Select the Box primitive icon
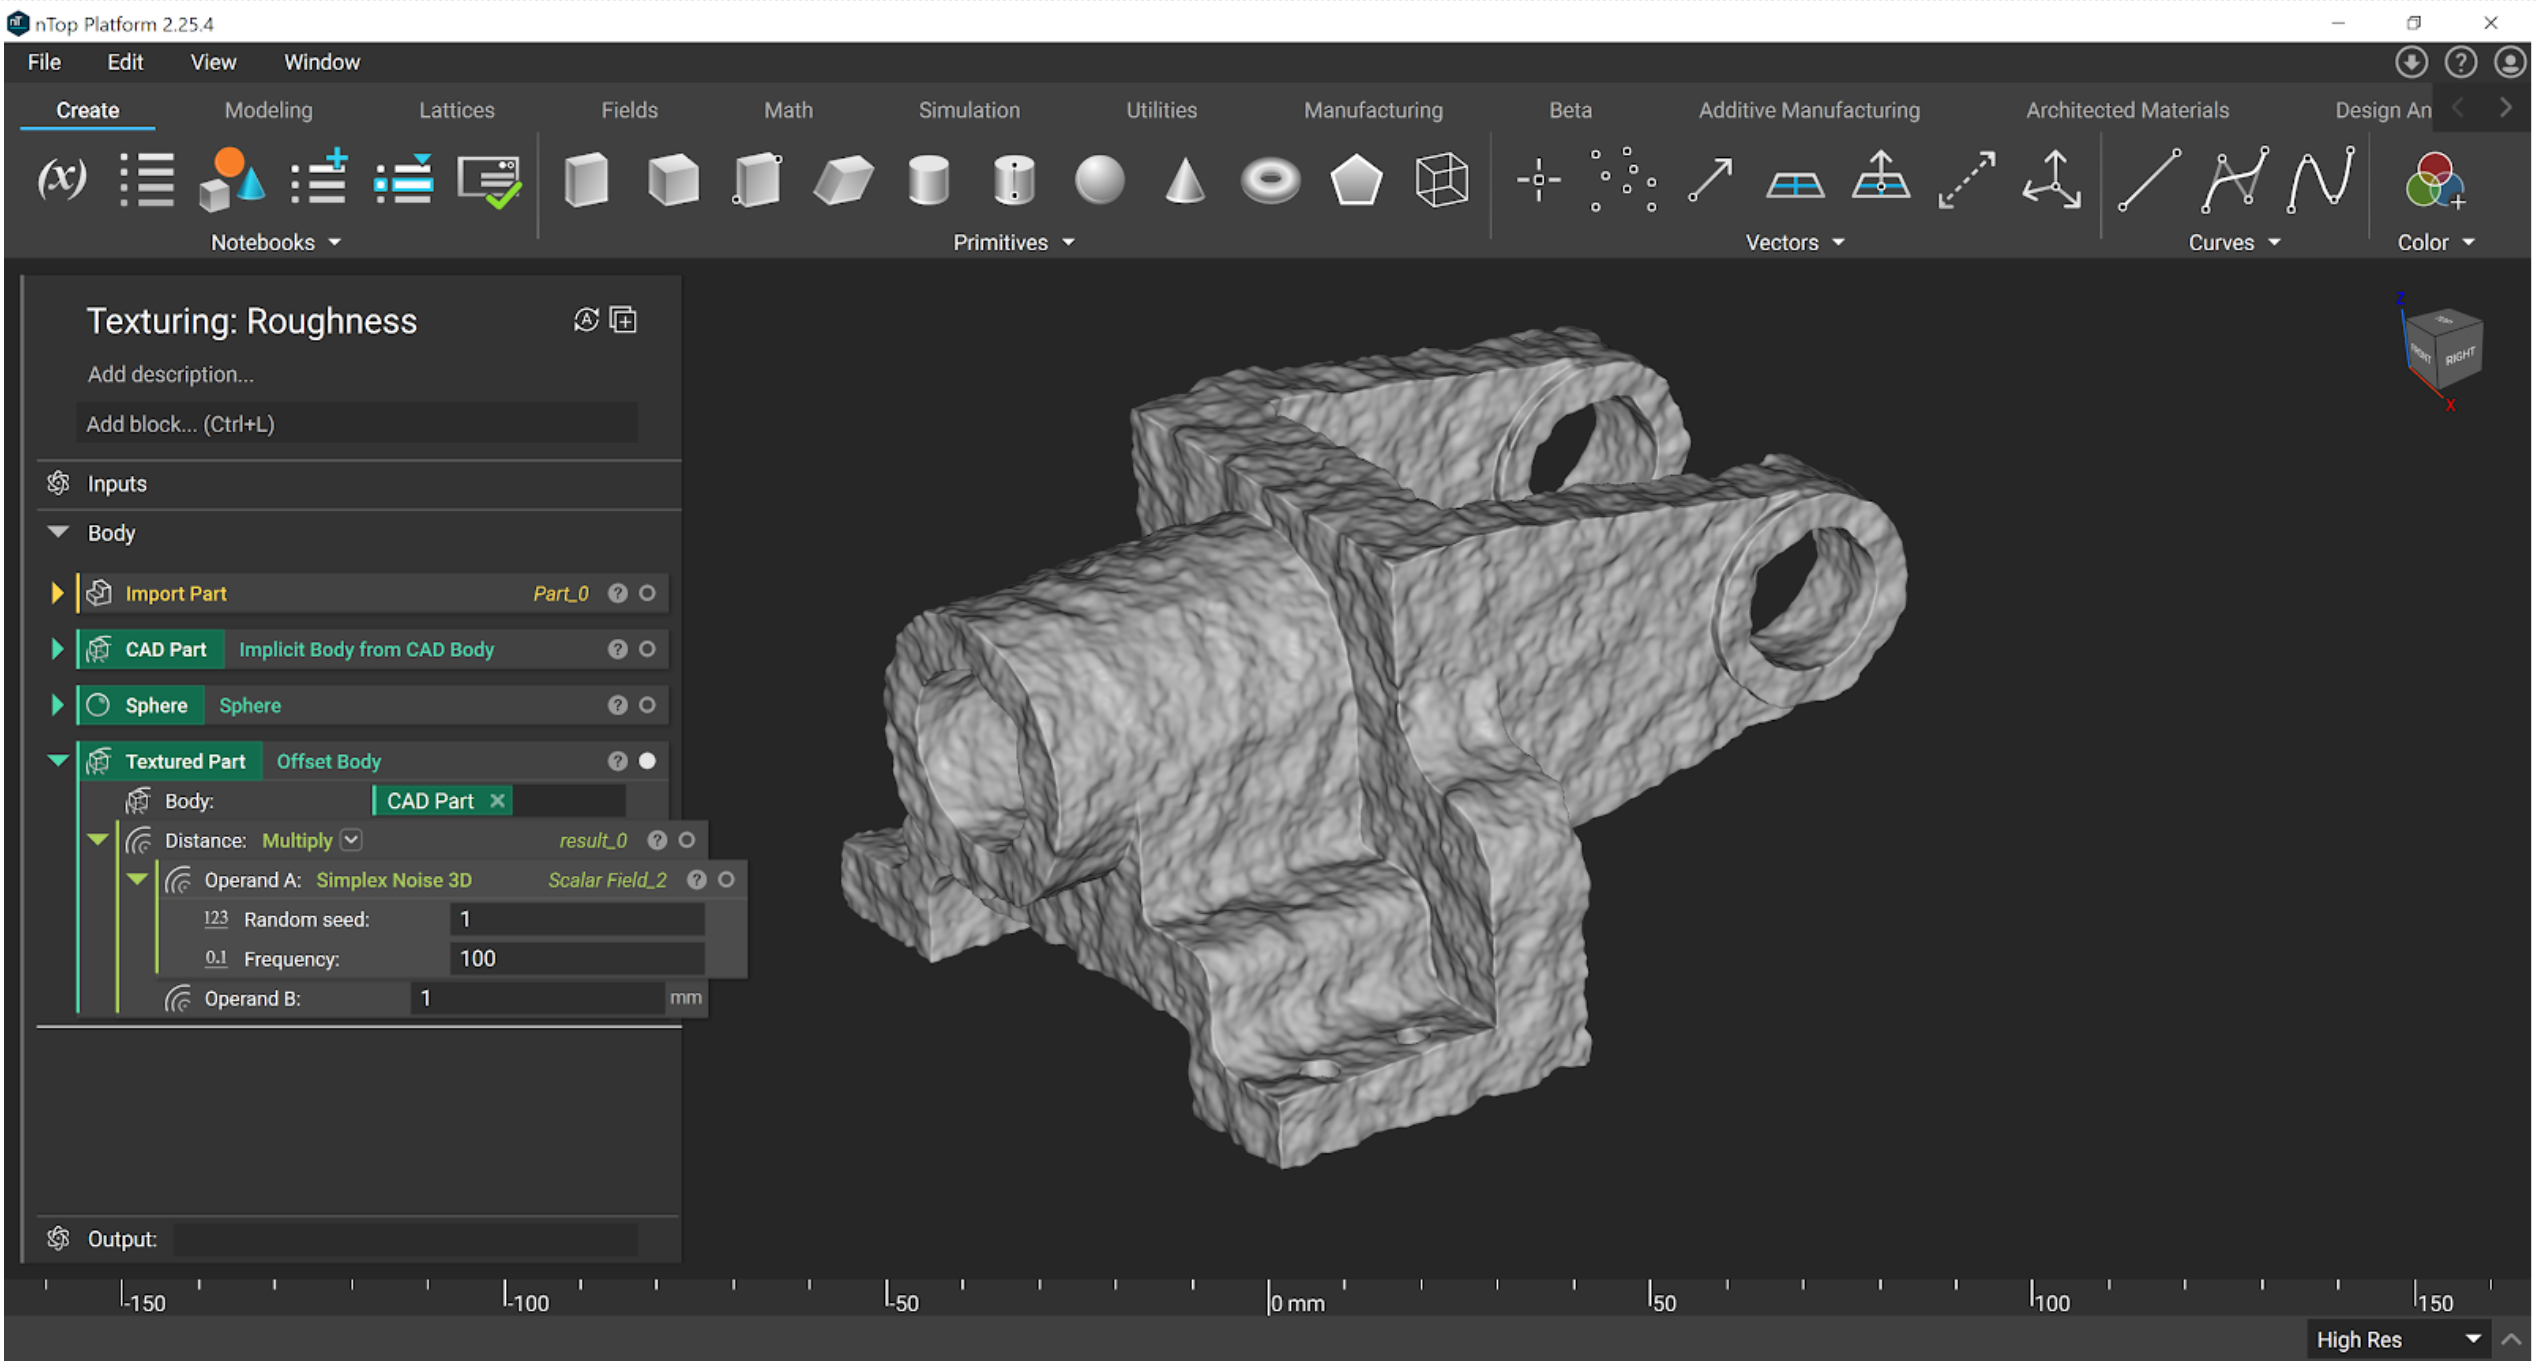2537x1363 pixels. coord(586,180)
